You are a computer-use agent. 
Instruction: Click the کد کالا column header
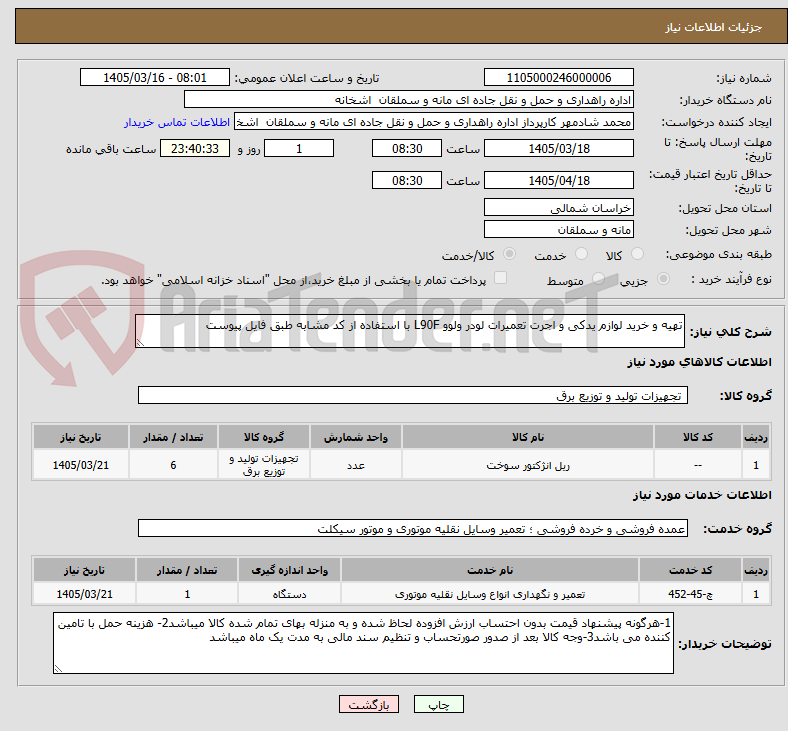698,437
